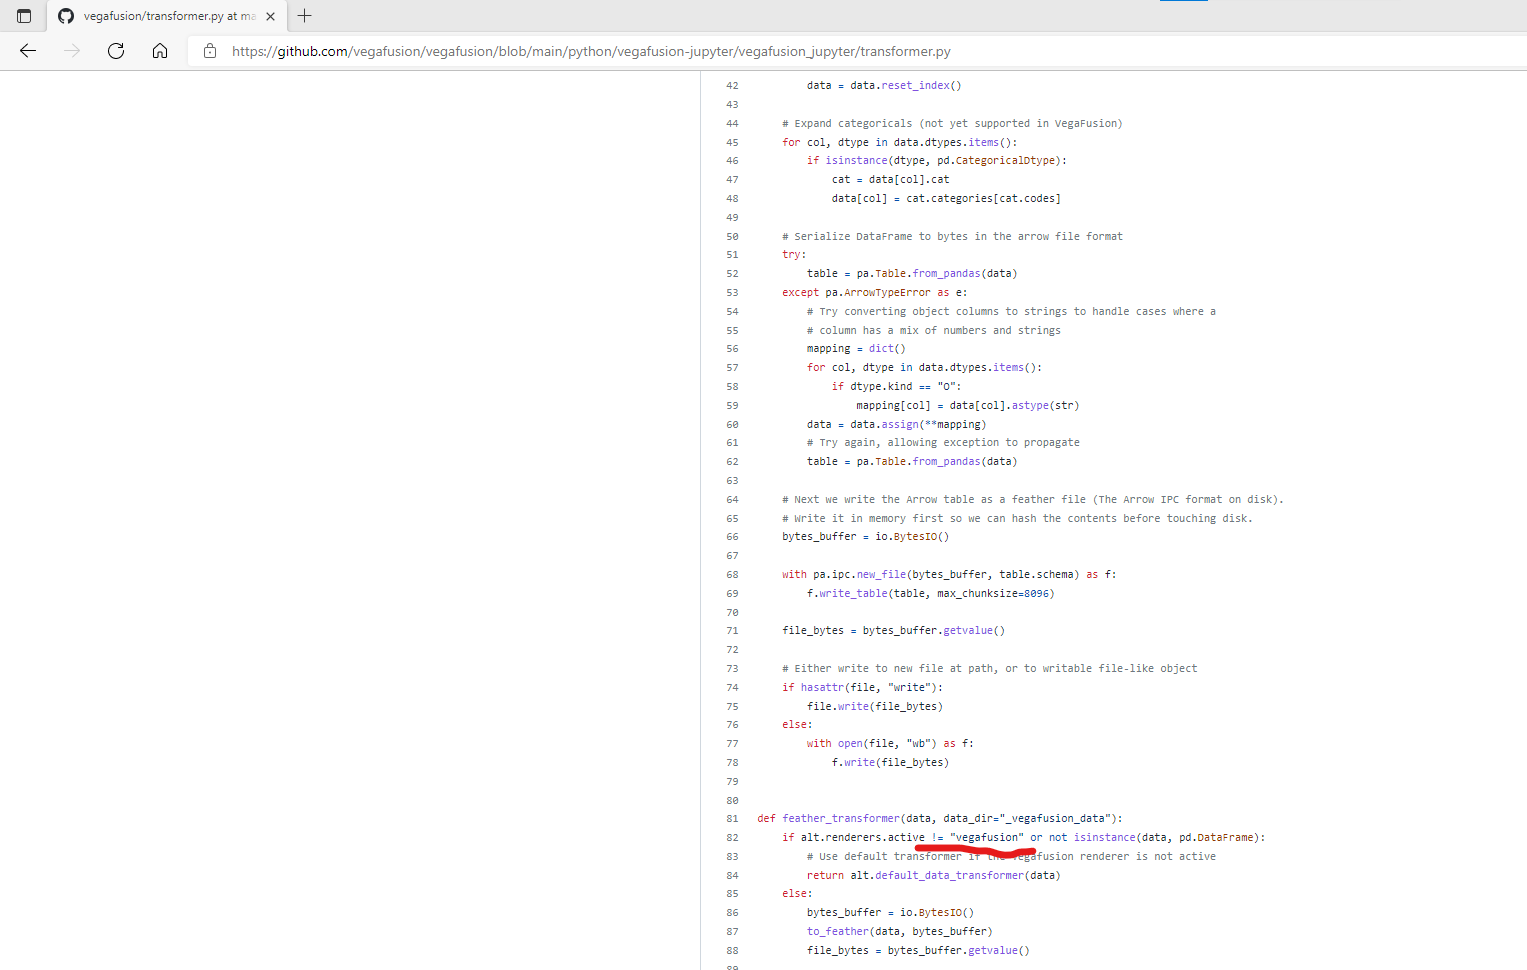Click 'mapping = dict()' on line 56

tap(856, 349)
